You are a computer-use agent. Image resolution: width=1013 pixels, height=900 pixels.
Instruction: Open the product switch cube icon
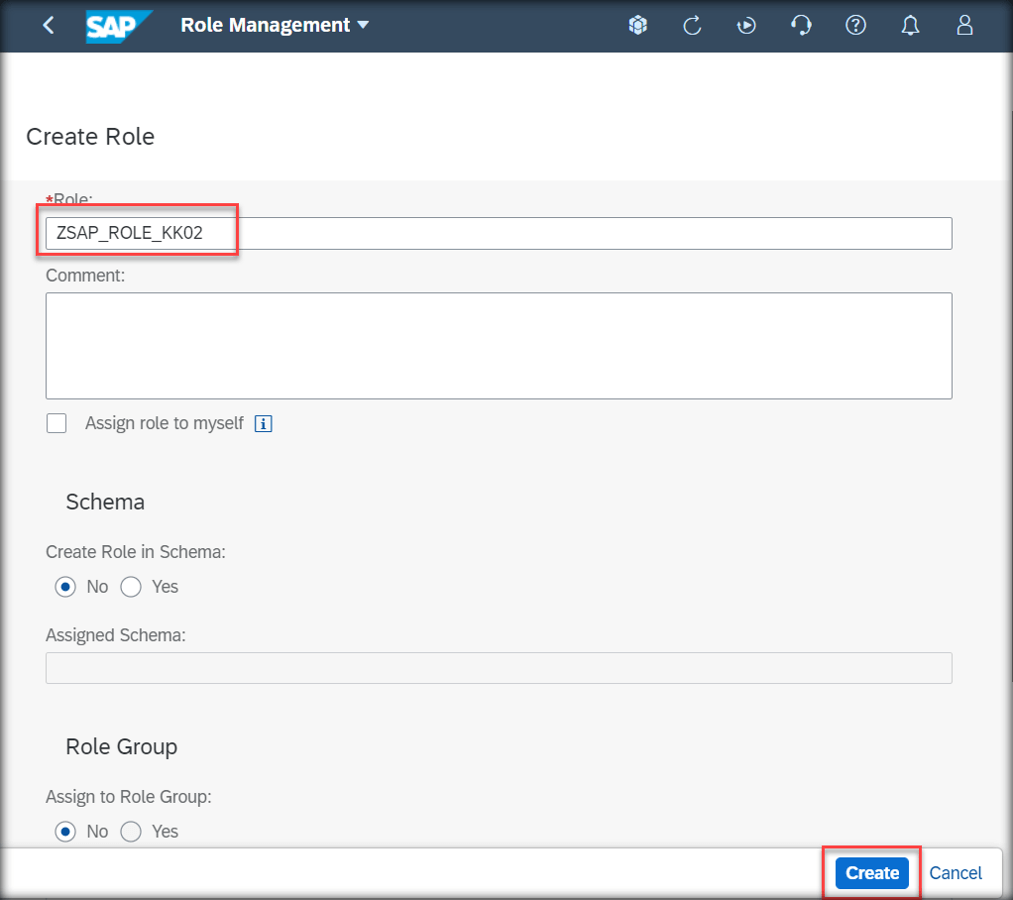(638, 25)
